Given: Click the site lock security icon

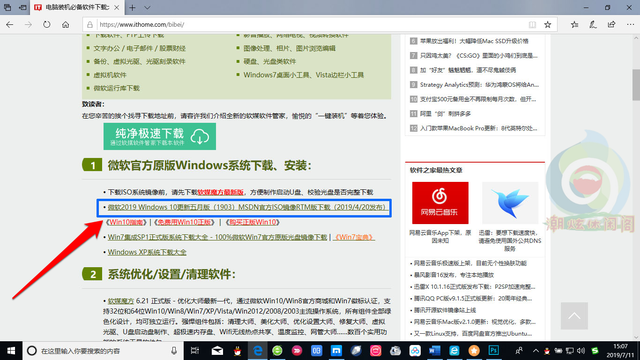Looking at the screenshot, I should [x=90, y=25].
